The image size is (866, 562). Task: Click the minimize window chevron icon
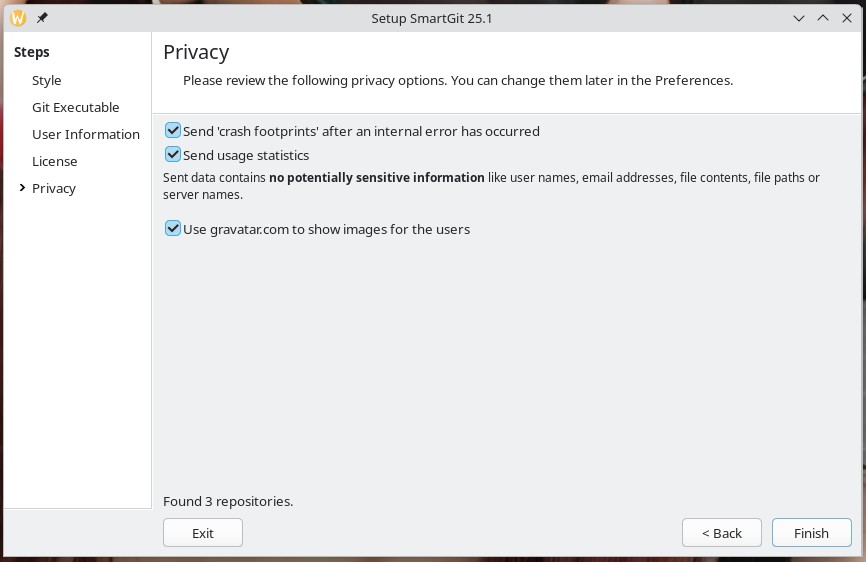pos(799,18)
